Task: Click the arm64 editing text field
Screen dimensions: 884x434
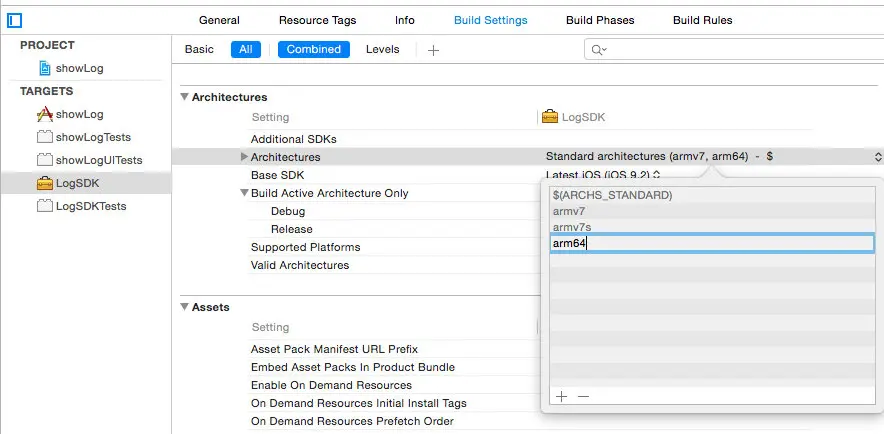Action: [712, 243]
